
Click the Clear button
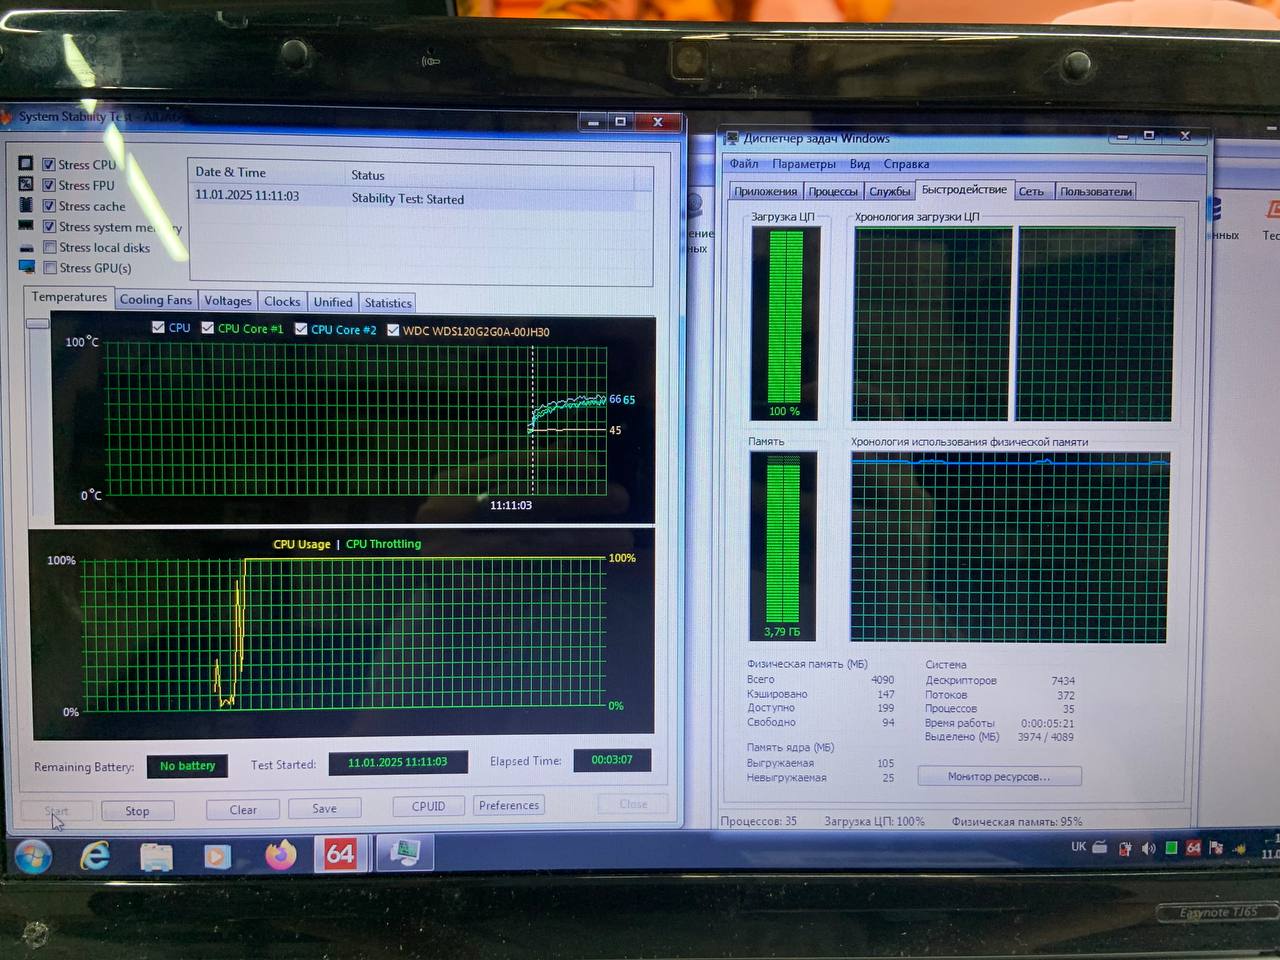243,810
